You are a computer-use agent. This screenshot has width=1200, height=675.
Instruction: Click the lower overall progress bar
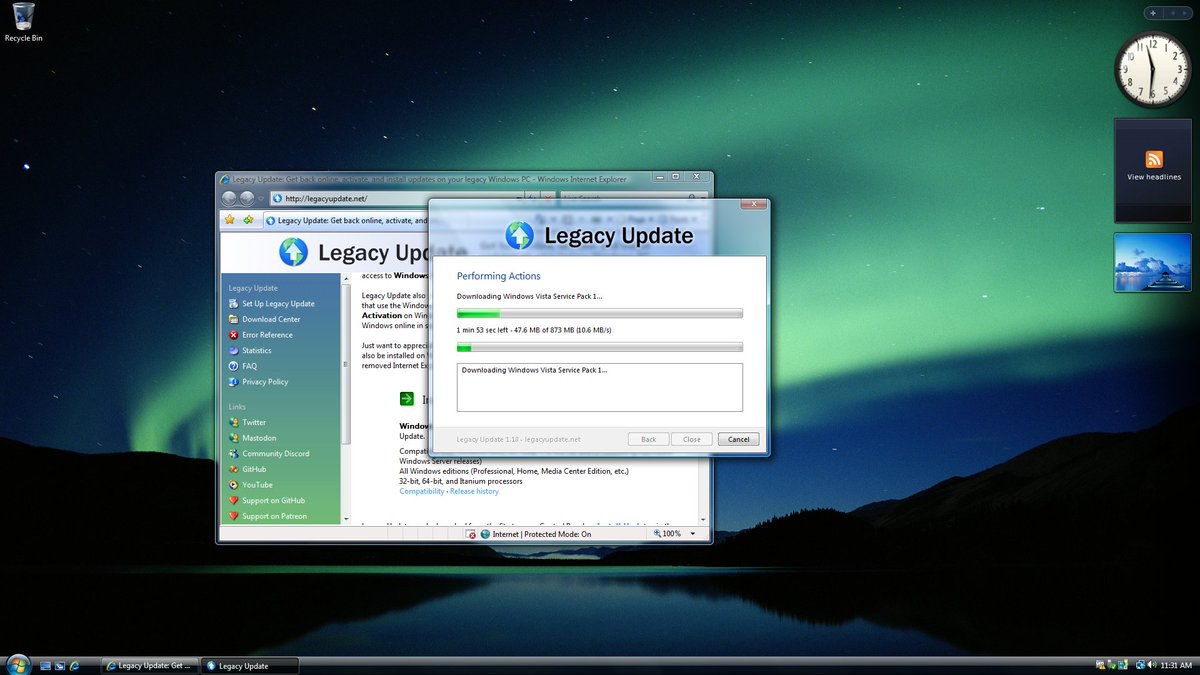pyautogui.click(x=600, y=347)
